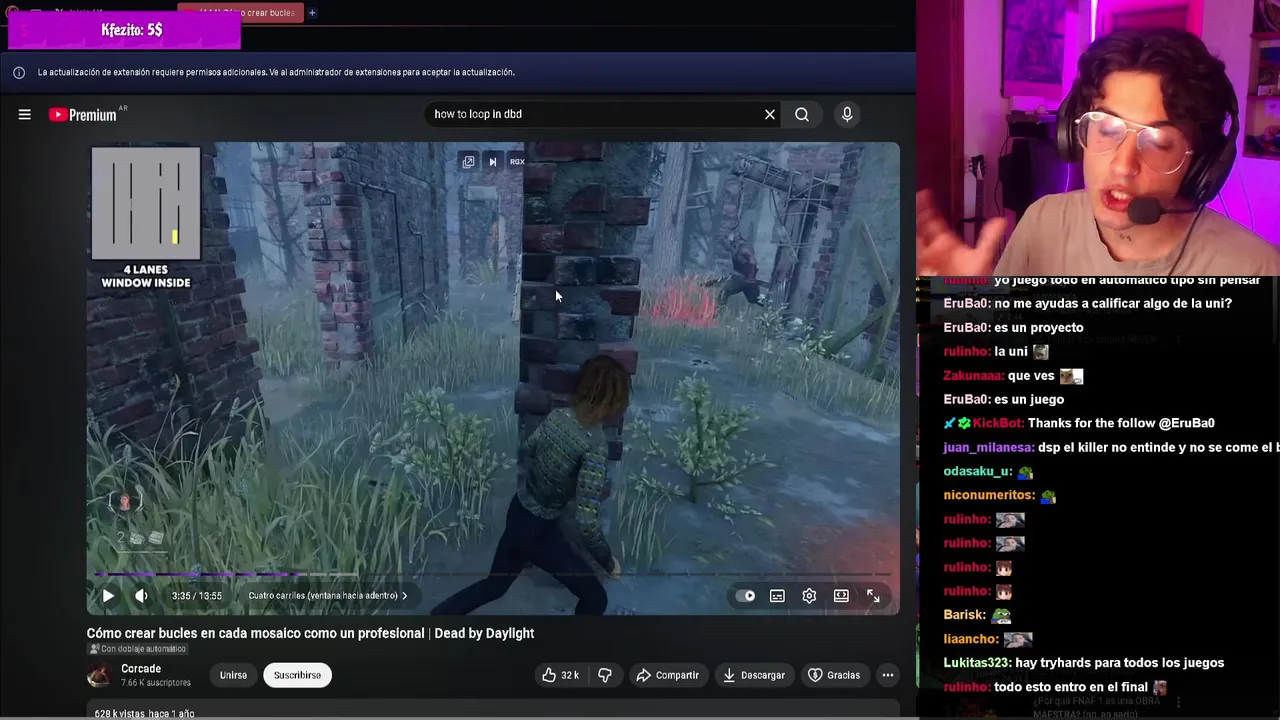1280x720 pixels.
Task: Open more actions three-dot menu
Action: tap(887, 675)
